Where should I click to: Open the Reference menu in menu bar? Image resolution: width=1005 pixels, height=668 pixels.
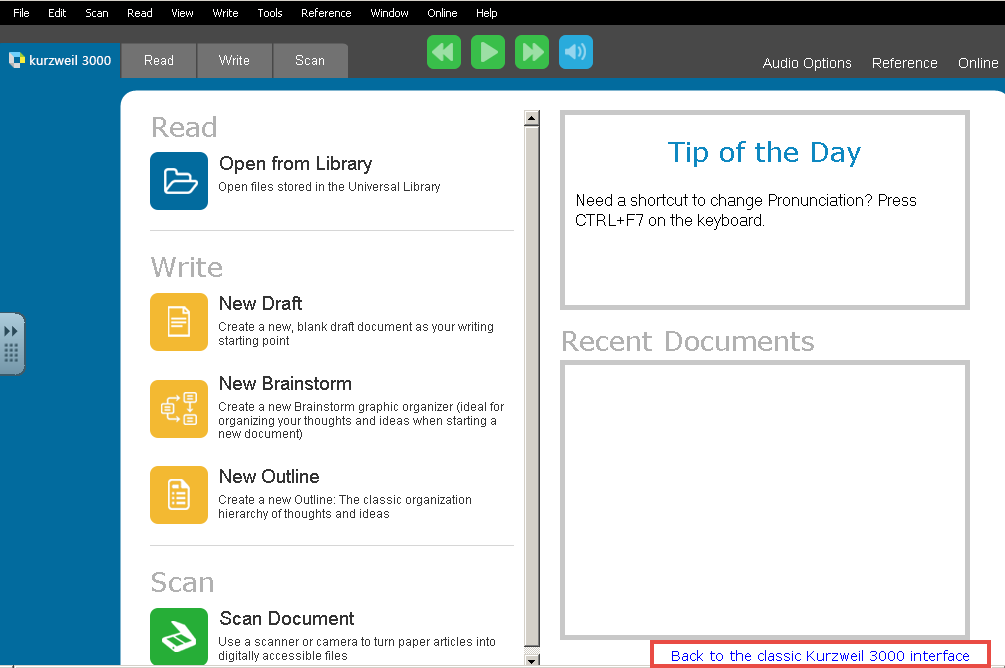326,13
